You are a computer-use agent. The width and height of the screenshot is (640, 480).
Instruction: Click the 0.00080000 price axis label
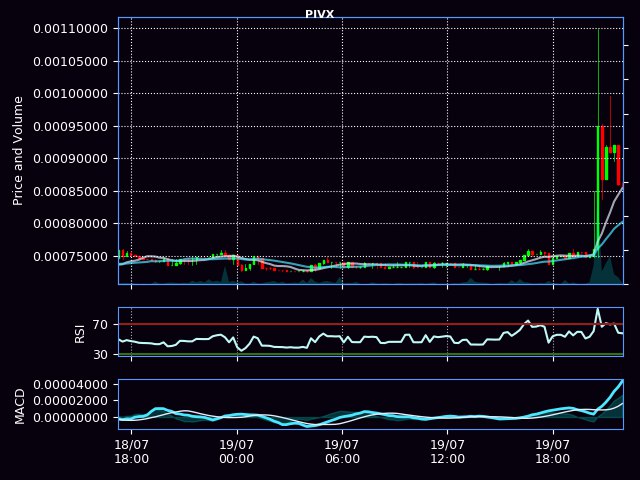71,224
